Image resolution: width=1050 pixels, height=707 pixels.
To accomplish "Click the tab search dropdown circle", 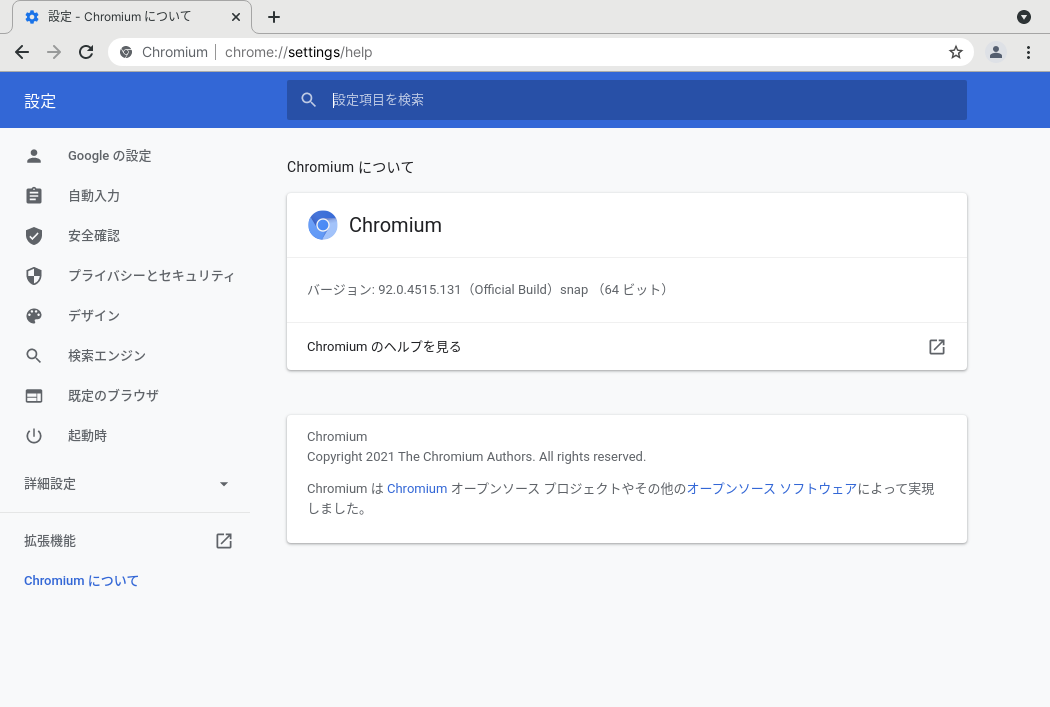I will (x=1024, y=17).
